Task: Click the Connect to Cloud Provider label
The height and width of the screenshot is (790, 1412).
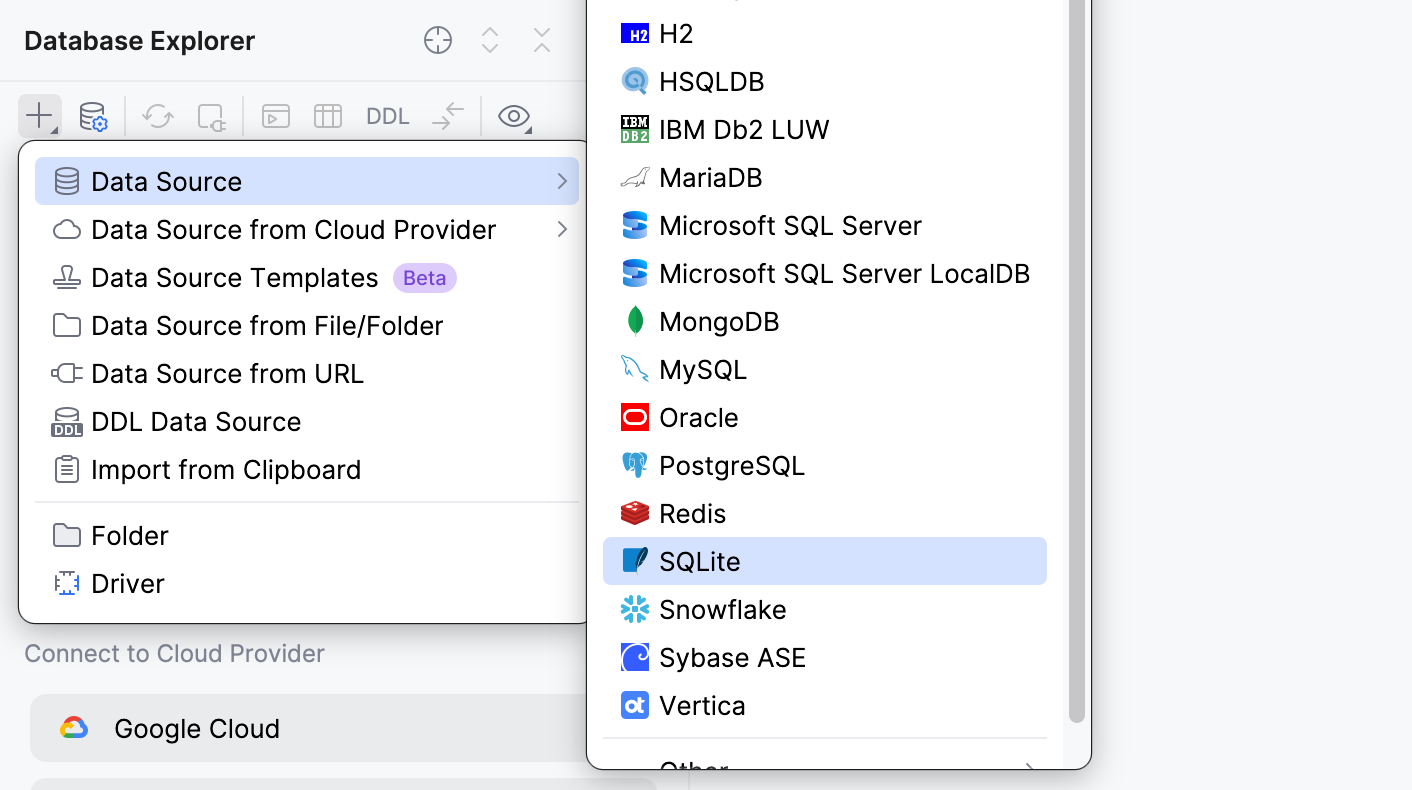Action: [x=175, y=654]
